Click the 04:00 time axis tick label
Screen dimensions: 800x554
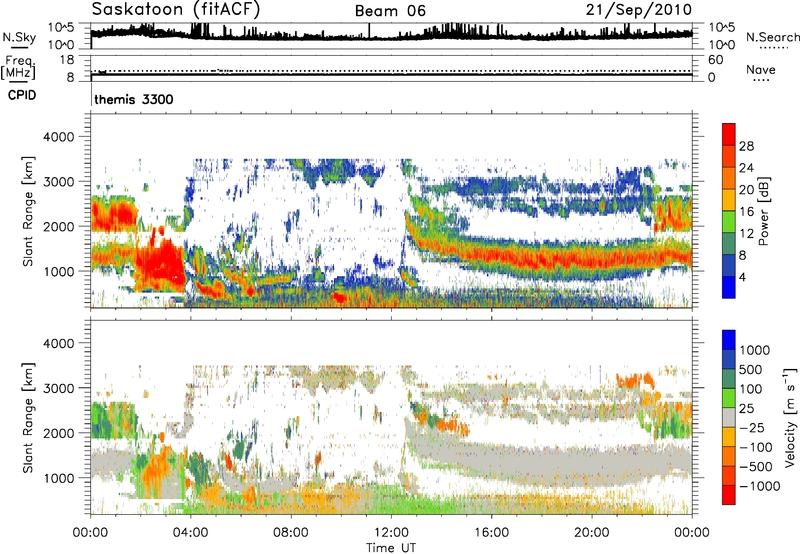click(x=190, y=533)
